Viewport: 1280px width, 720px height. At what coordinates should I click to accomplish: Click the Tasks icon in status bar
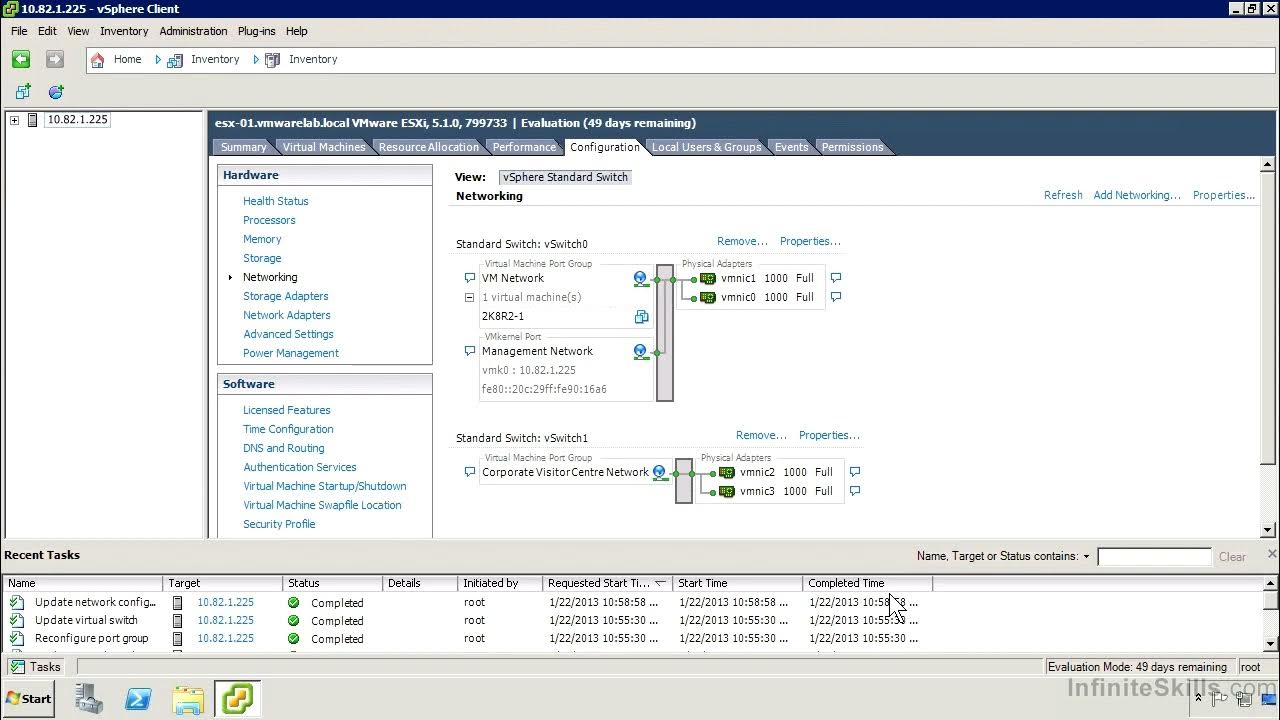click(x=17, y=667)
